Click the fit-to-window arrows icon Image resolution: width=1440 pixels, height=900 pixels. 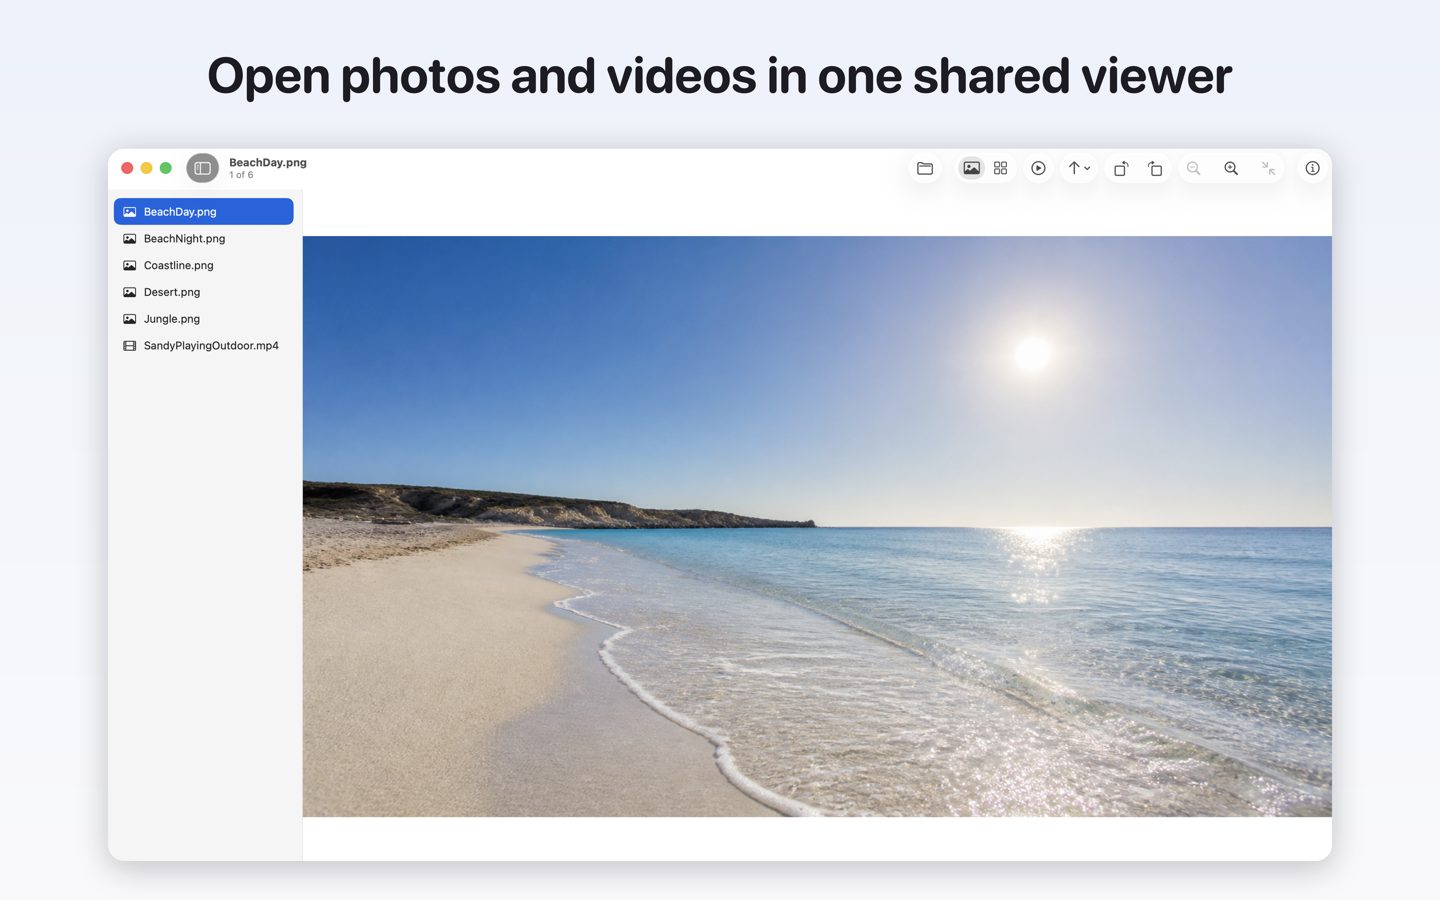[x=1268, y=168]
